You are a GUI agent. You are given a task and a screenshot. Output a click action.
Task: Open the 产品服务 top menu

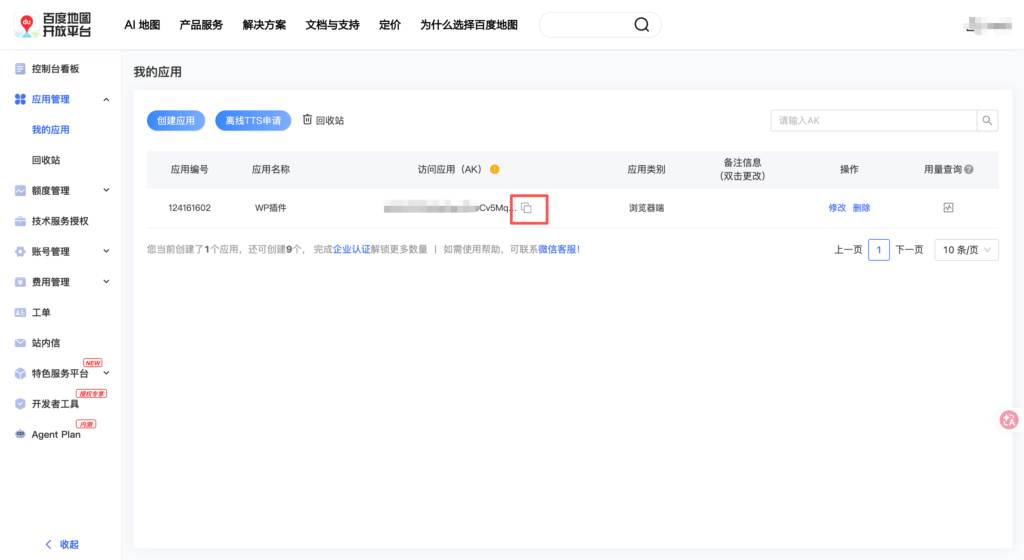coord(201,25)
